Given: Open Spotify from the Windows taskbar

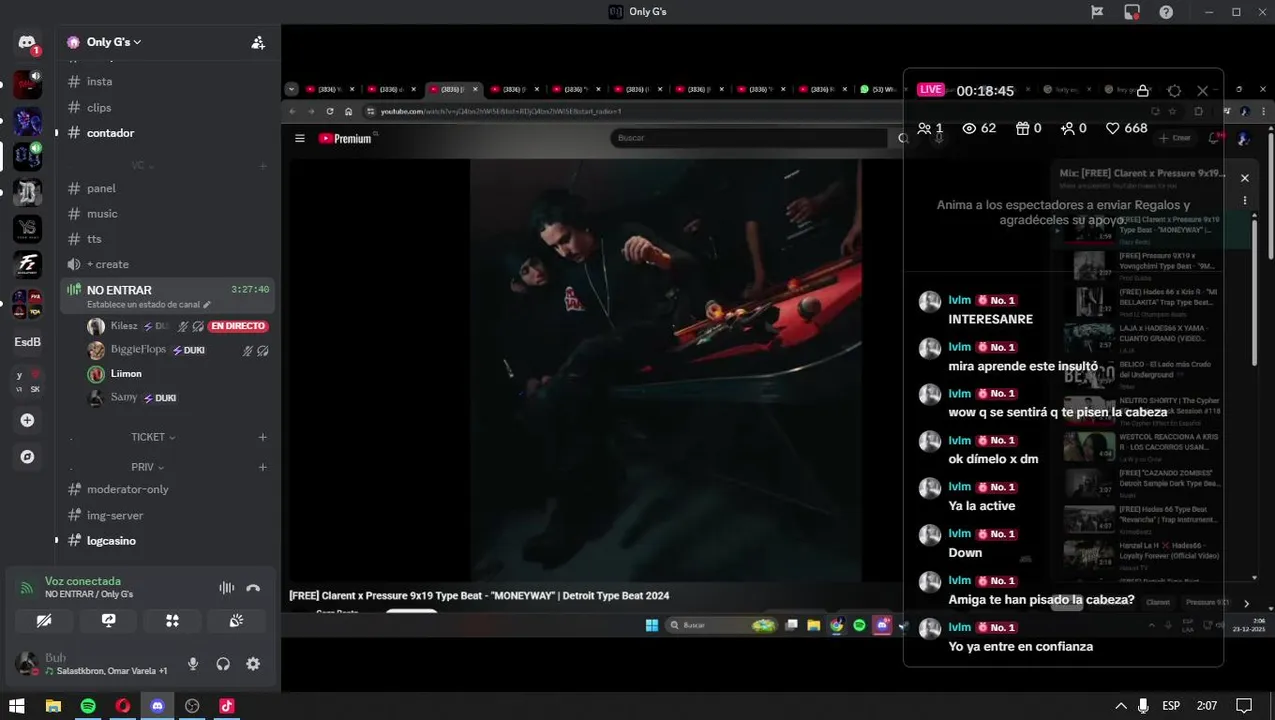Looking at the screenshot, I should tap(88, 706).
